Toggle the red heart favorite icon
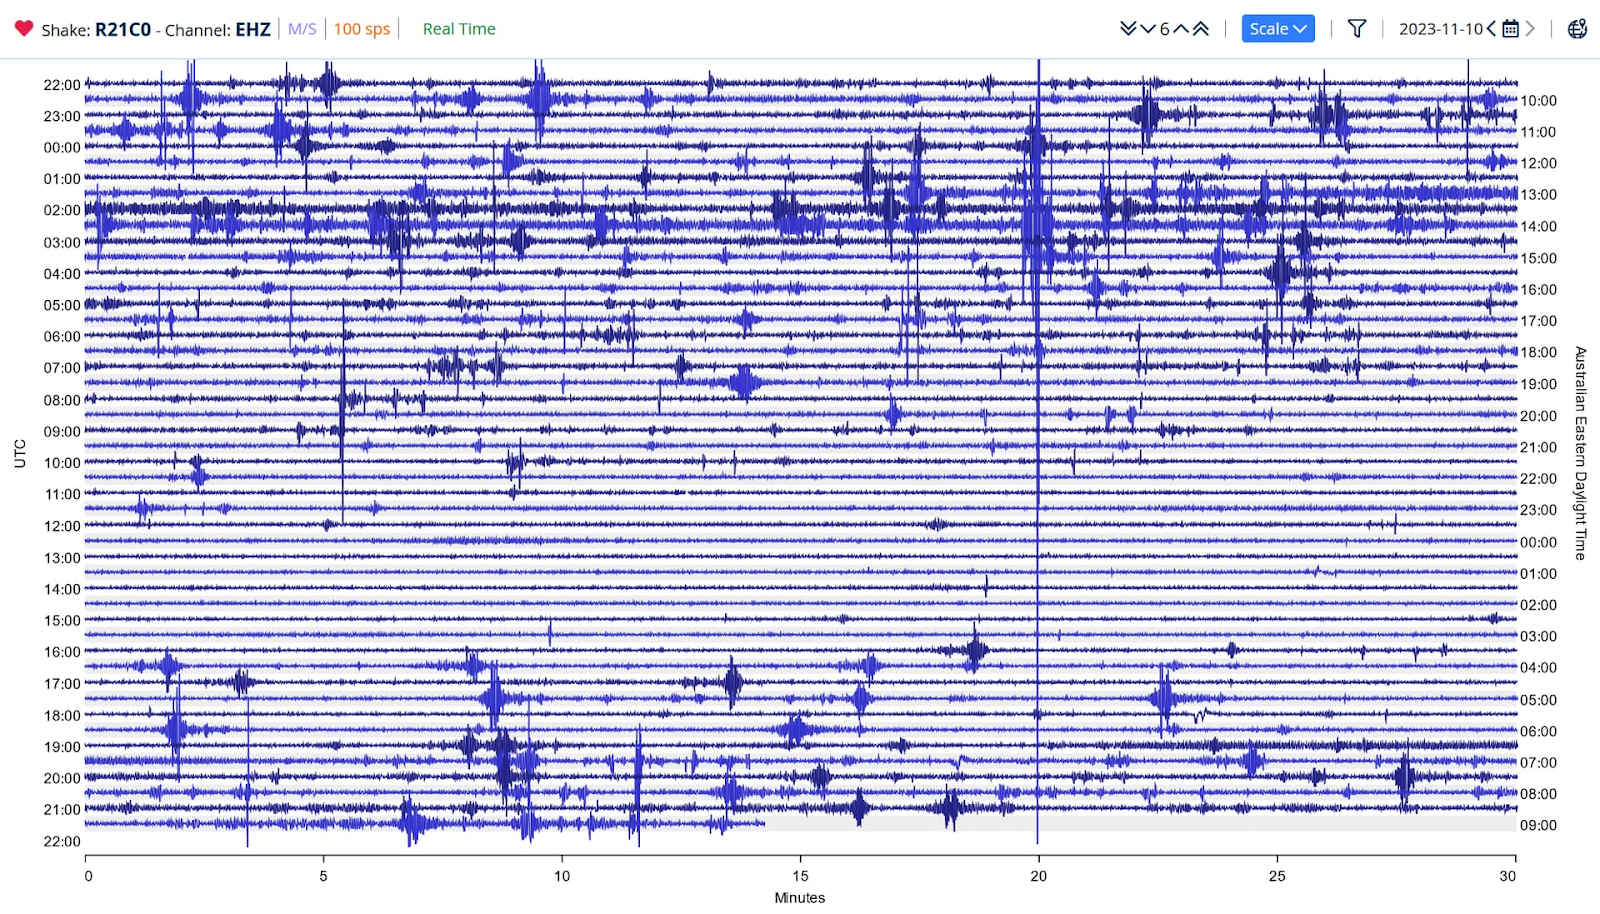Viewport: 1600px width, 914px height. click(24, 28)
